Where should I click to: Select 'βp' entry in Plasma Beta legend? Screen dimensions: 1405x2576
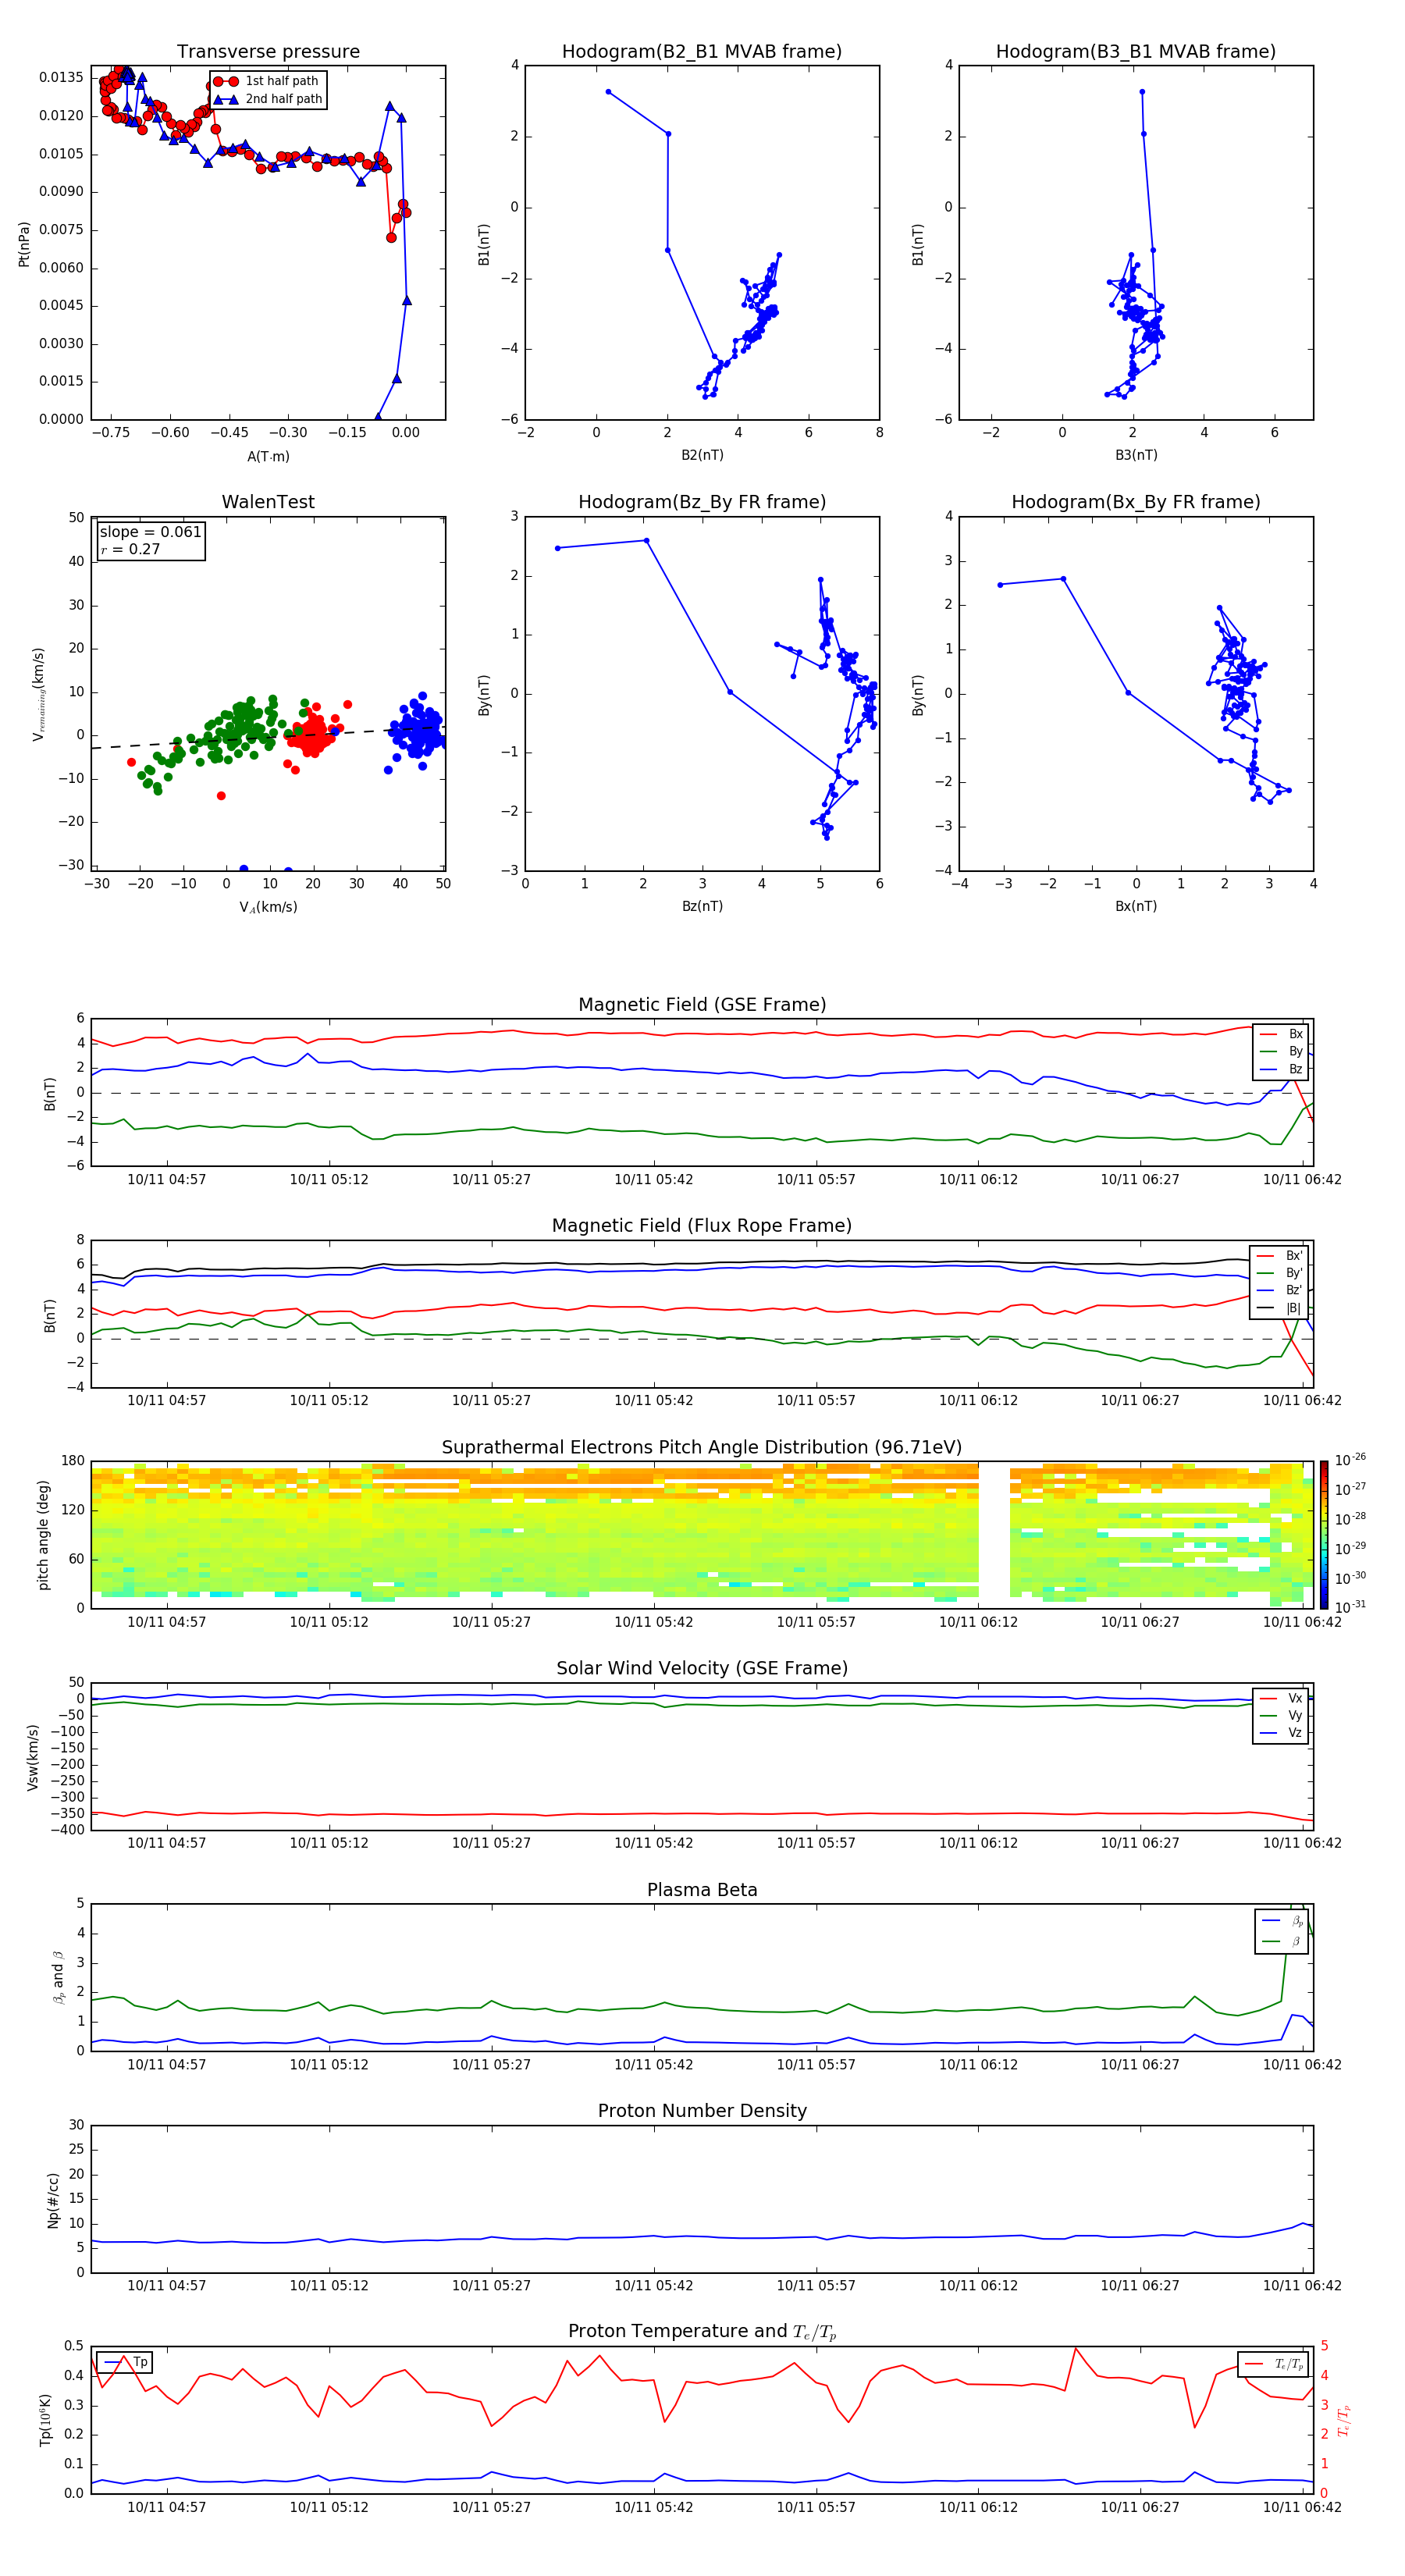coord(1283,1921)
